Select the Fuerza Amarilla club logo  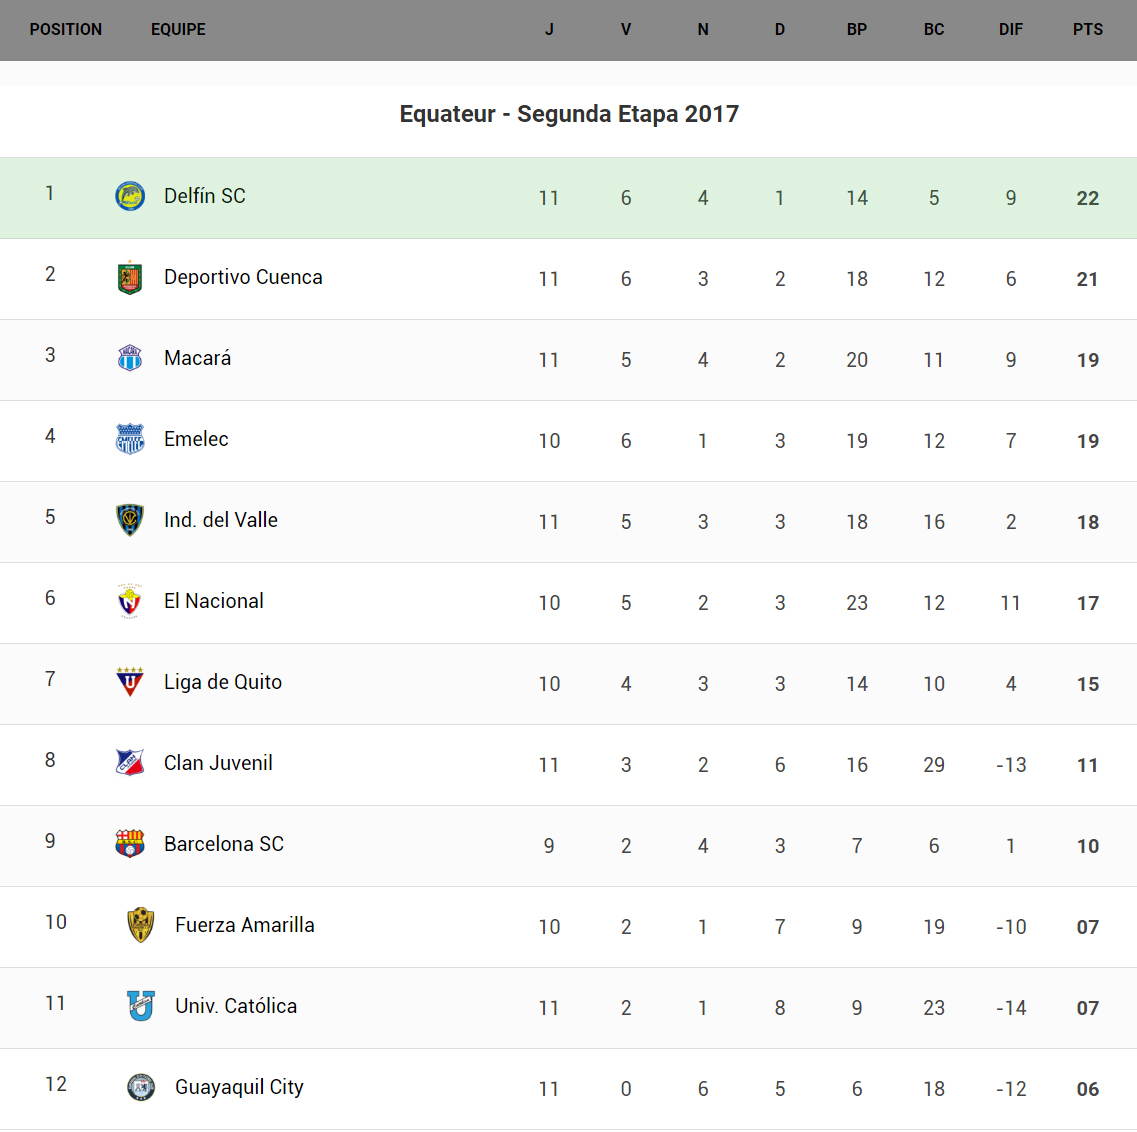[x=141, y=925]
